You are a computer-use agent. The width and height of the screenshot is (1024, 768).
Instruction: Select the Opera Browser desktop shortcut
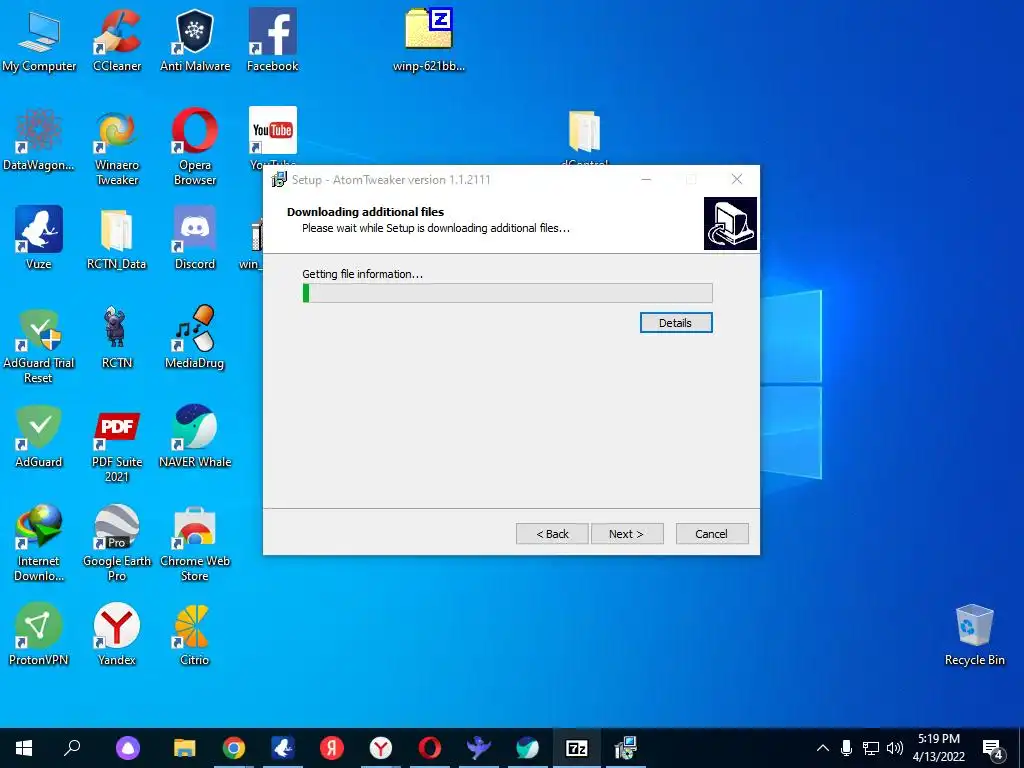pyautogui.click(x=195, y=147)
